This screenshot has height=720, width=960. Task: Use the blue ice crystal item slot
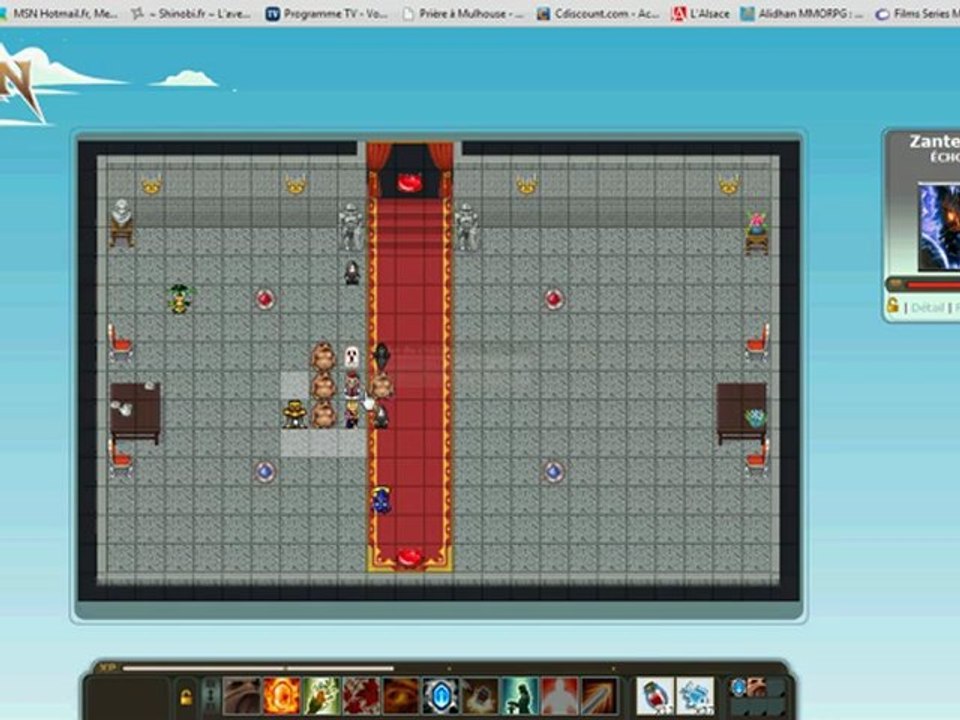click(x=695, y=696)
